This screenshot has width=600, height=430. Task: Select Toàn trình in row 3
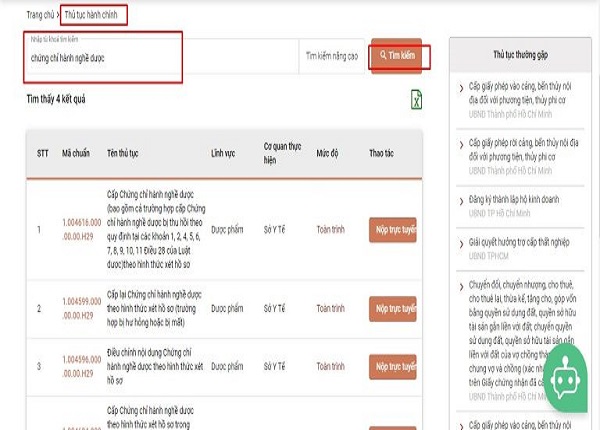pos(331,366)
